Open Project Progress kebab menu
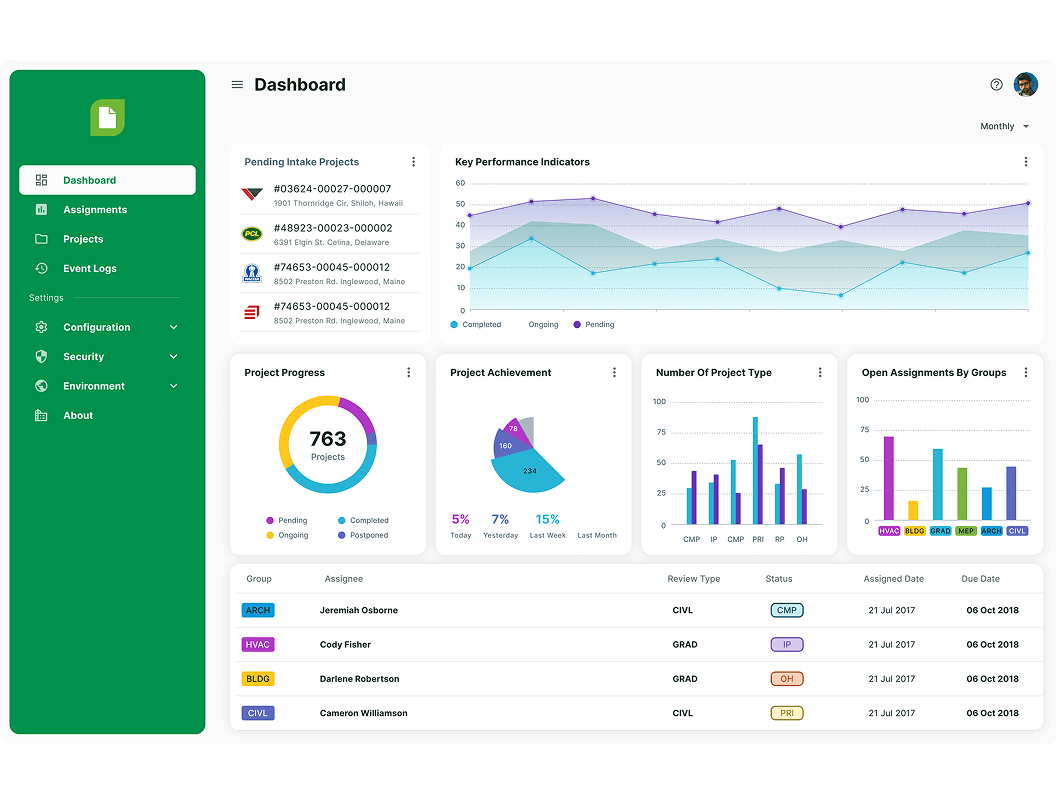Image resolution: width=1056 pixels, height=804 pixels. (408, 373)
